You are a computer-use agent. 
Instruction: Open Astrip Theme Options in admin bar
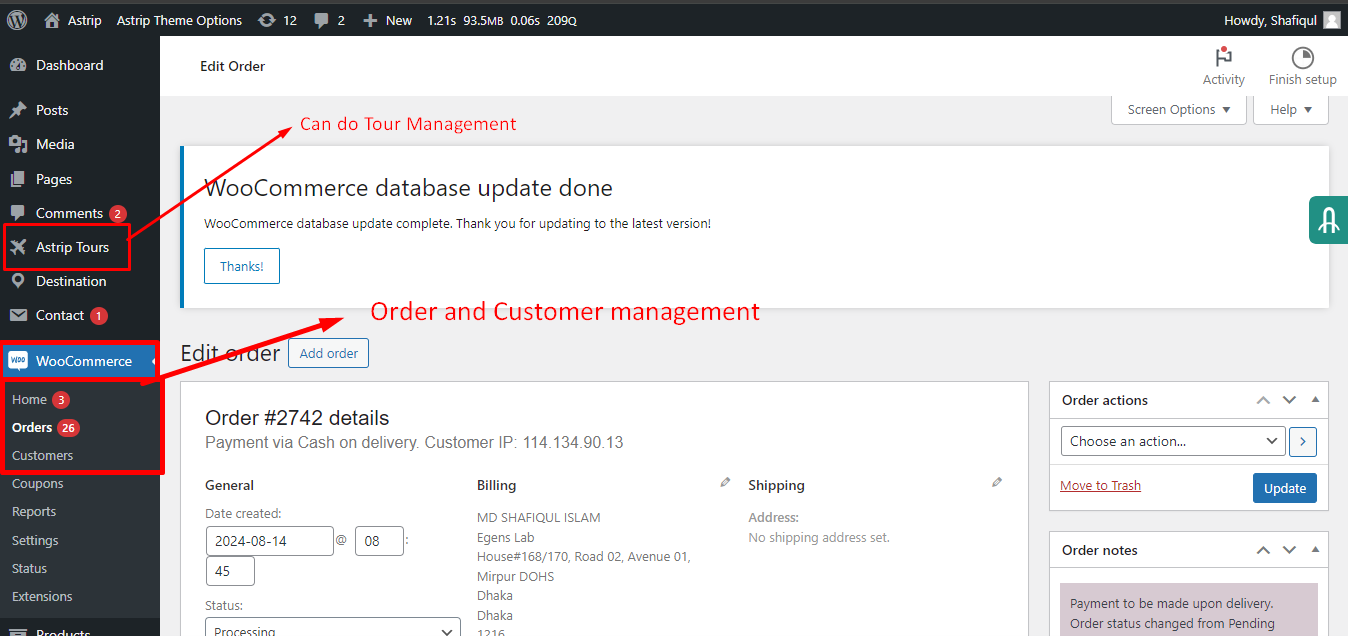point(179,20)
